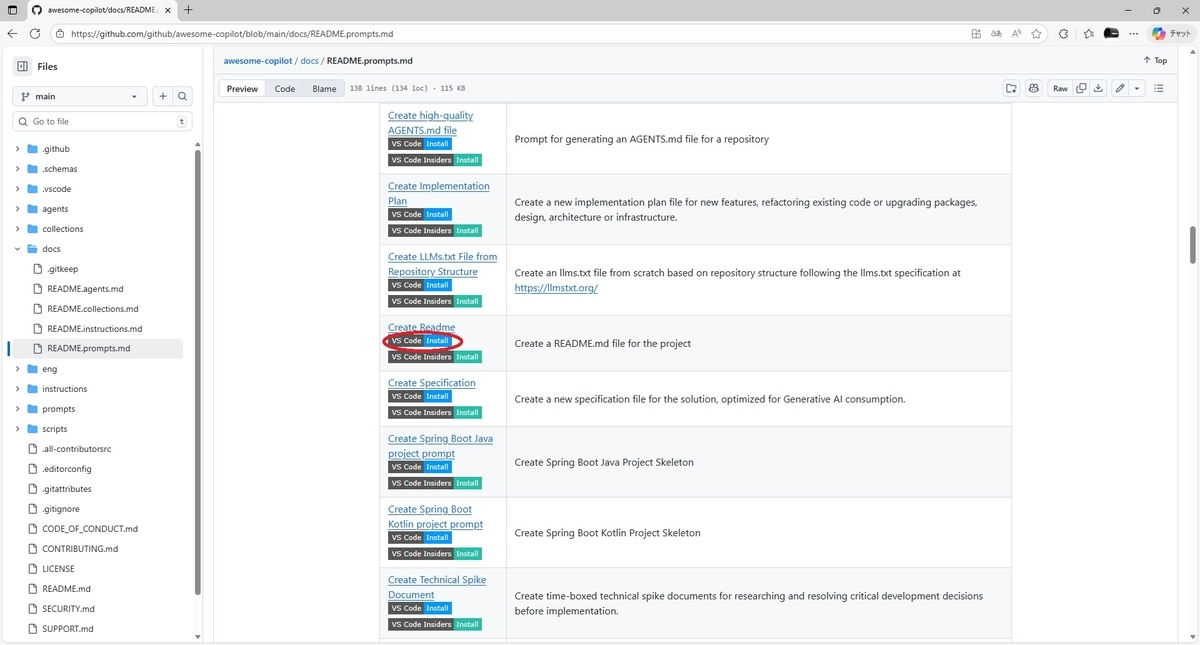This screenshot has height=645, width=1200.
Task: Open the split screen apps icon
Action: pos(976,33)
